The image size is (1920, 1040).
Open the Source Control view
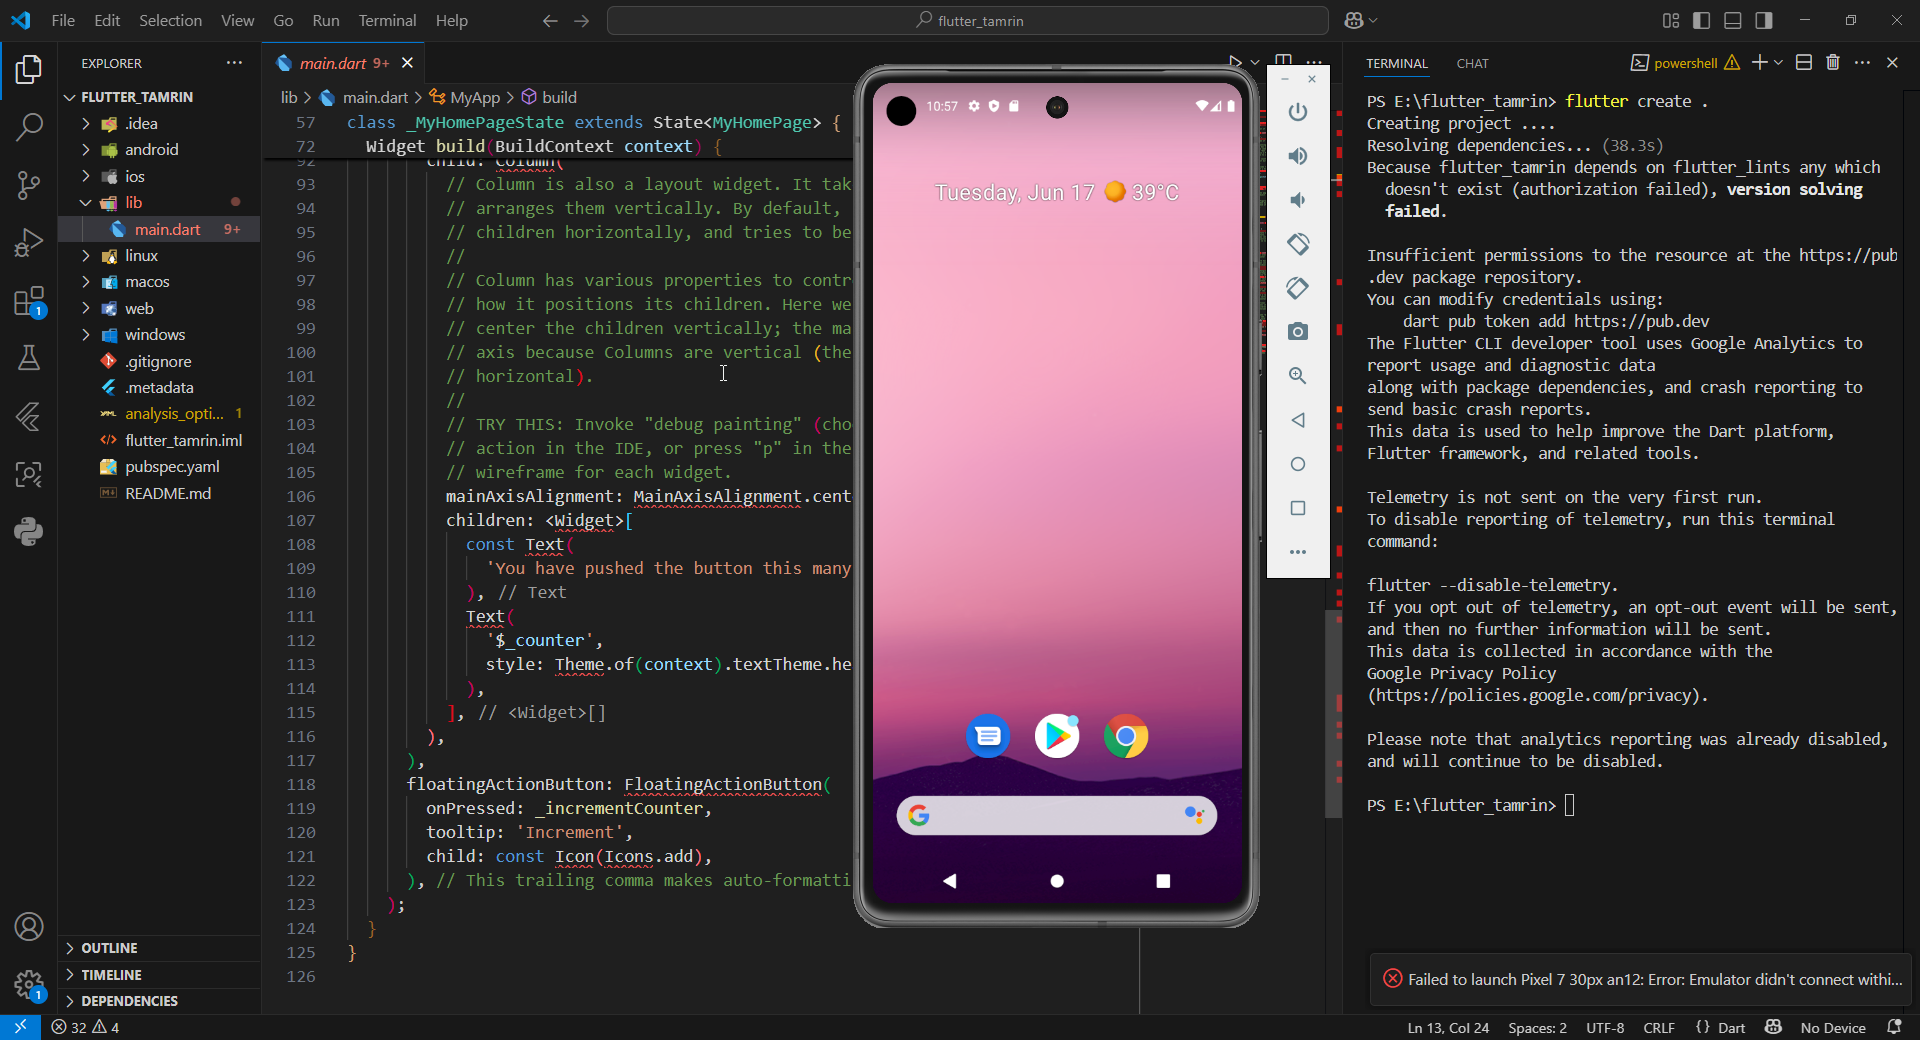coord(29,185)
